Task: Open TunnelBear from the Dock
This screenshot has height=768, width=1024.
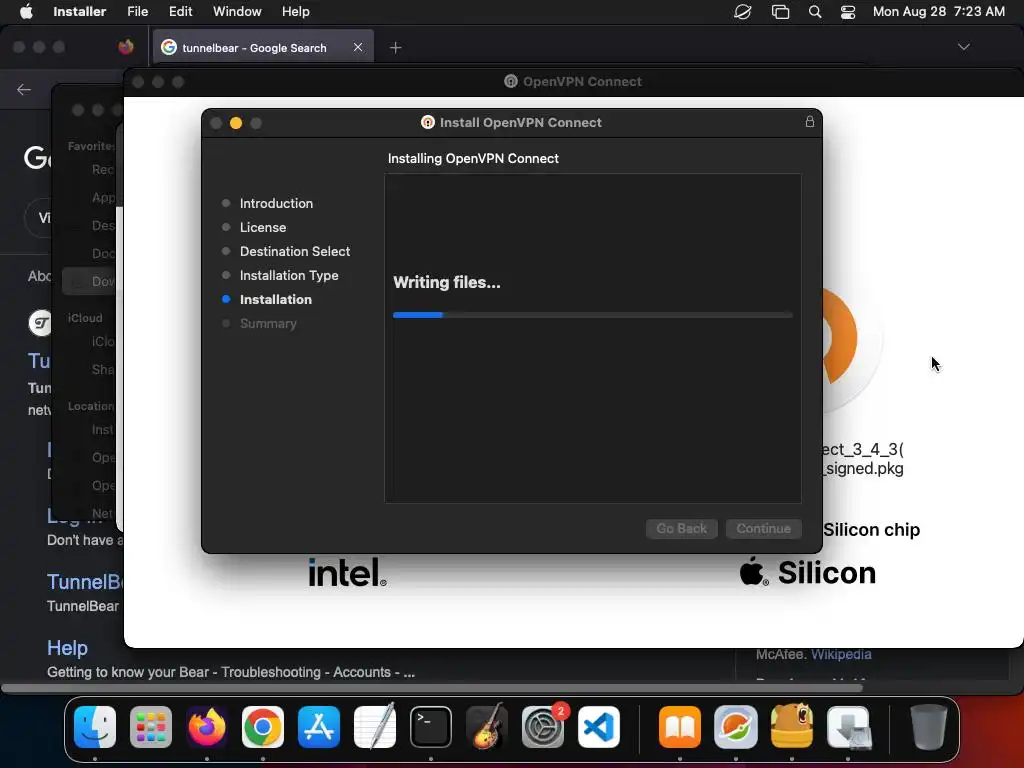Action: pos(792,726)
